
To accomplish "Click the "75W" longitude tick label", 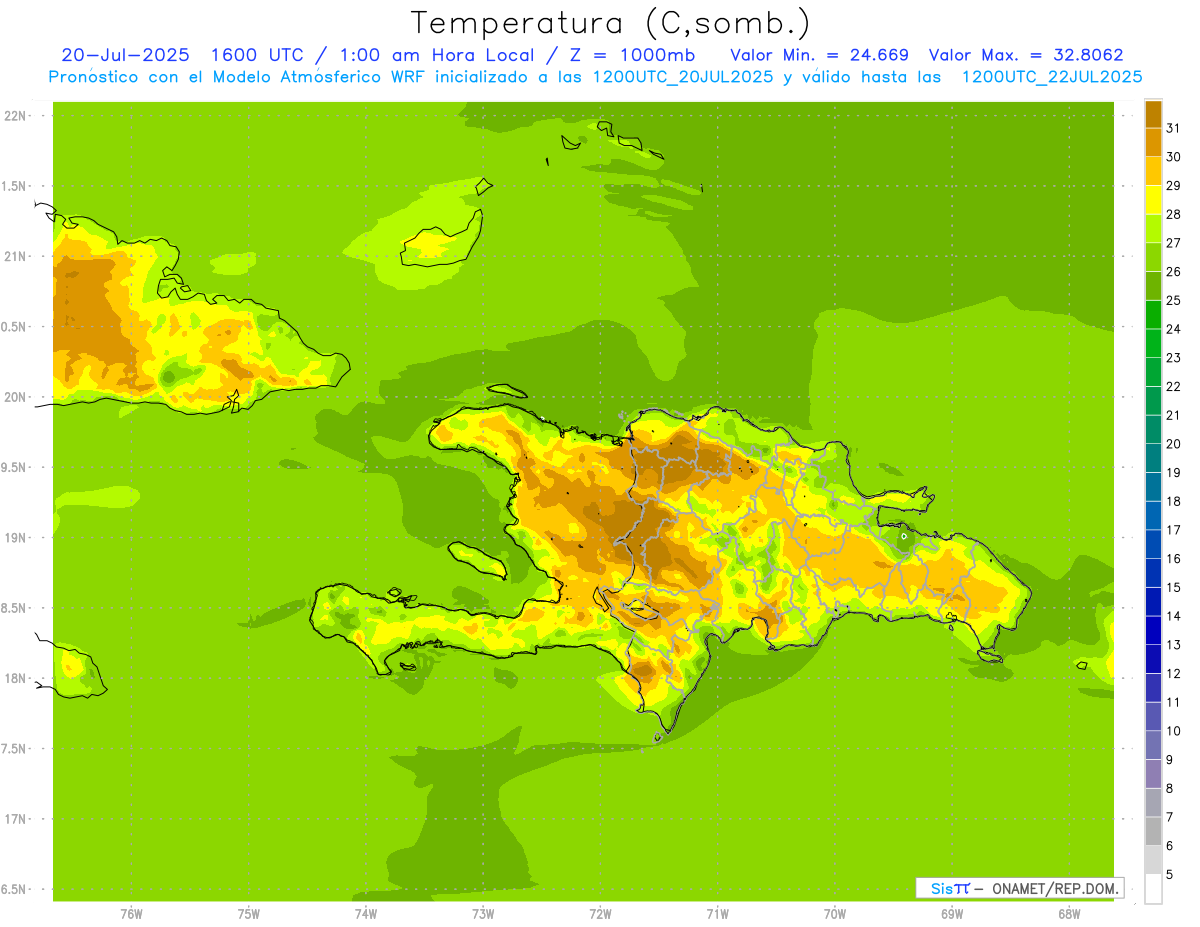I will pos(249,914).
